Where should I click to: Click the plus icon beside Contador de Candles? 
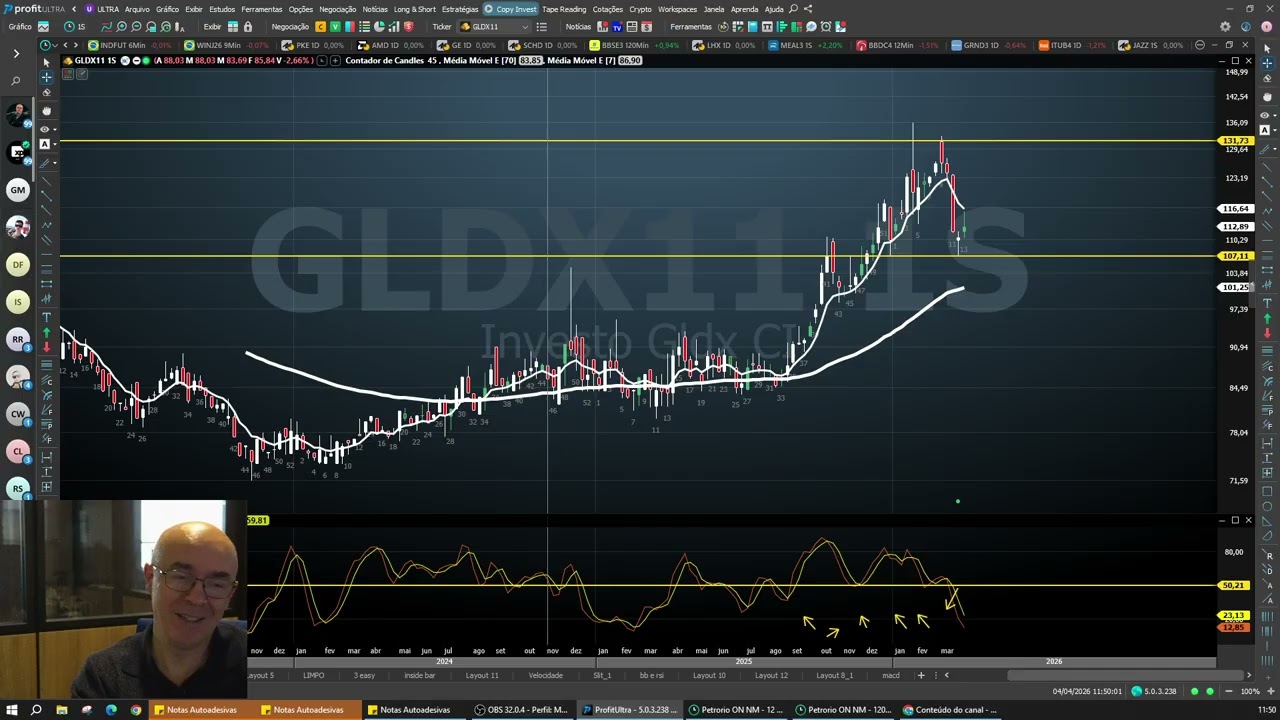point(335,60)
